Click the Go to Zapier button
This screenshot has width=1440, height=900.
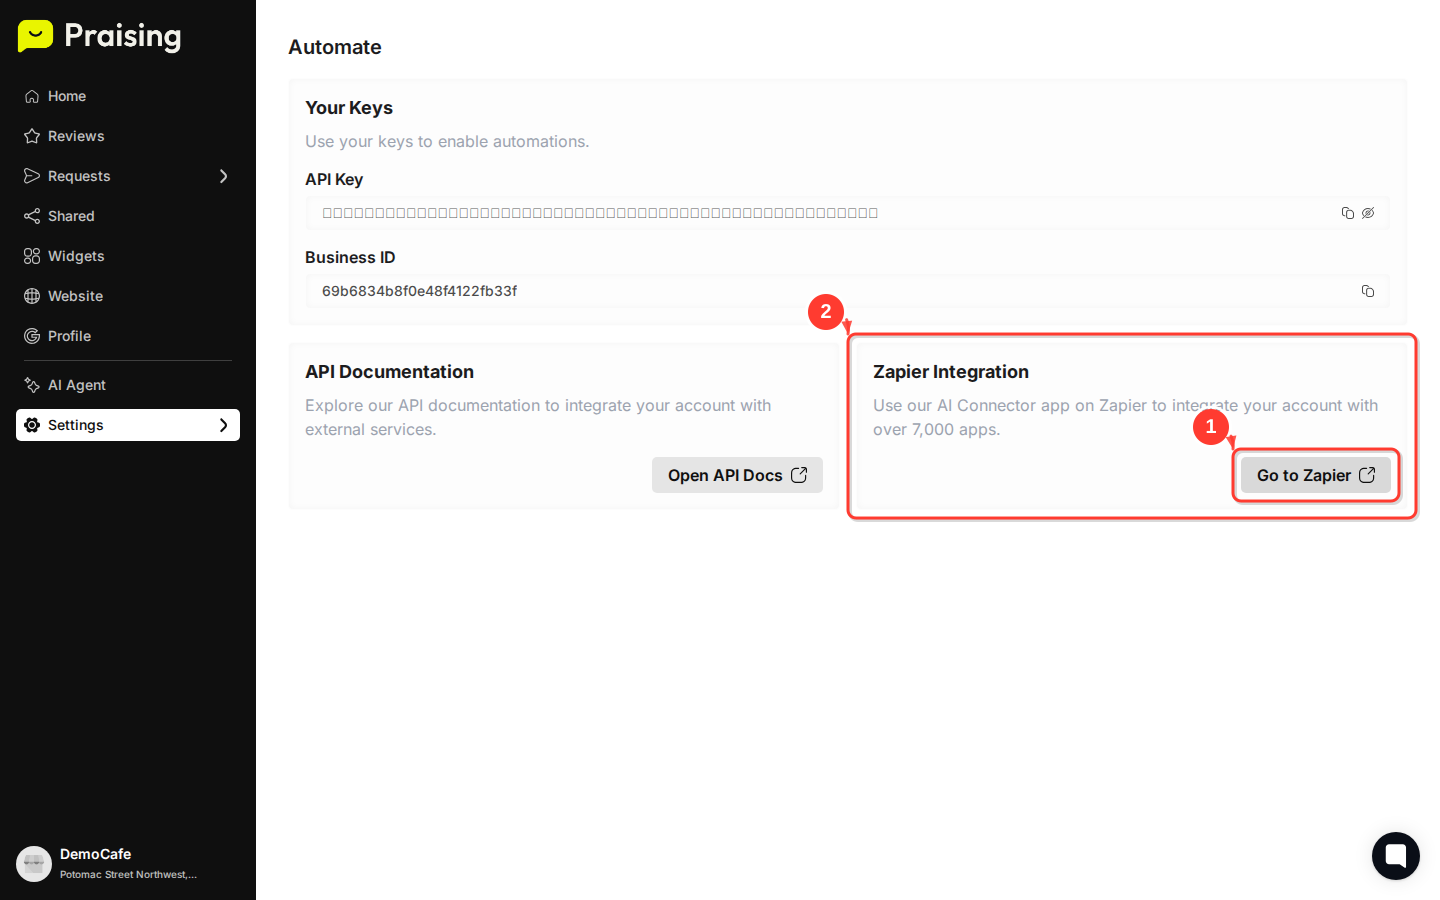tap(1315, 475)
